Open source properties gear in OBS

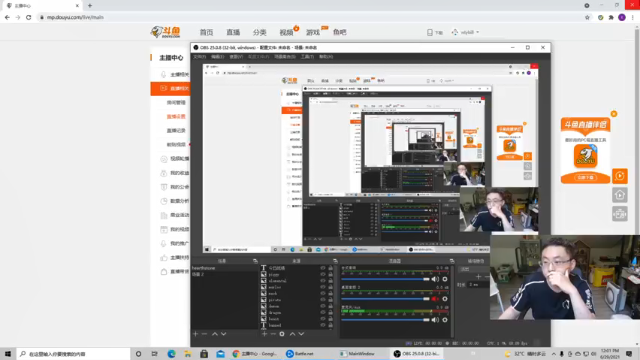(282, 334)
